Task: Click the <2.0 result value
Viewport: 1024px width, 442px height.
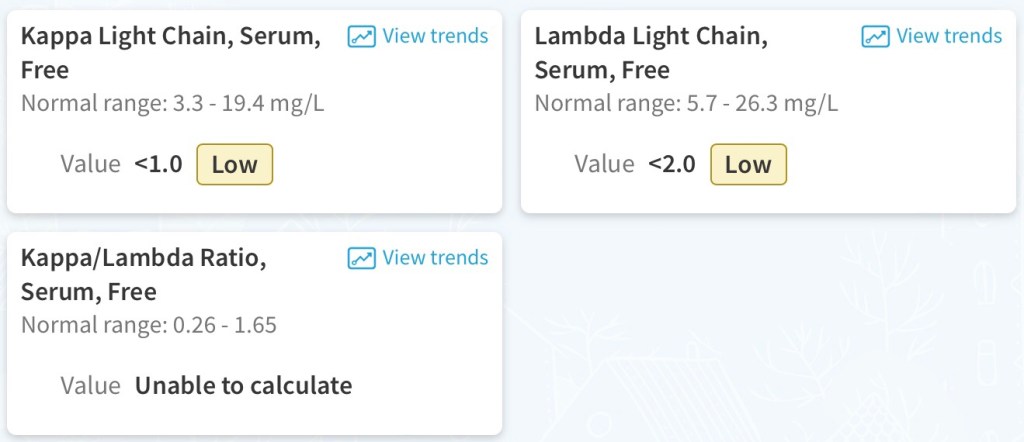Action: coord(672,164)
